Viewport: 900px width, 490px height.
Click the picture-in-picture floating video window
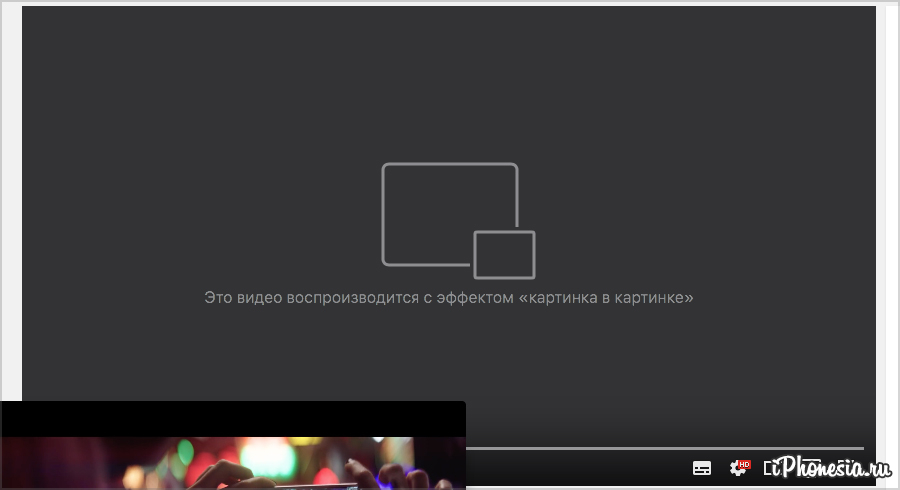pos(233,445)
